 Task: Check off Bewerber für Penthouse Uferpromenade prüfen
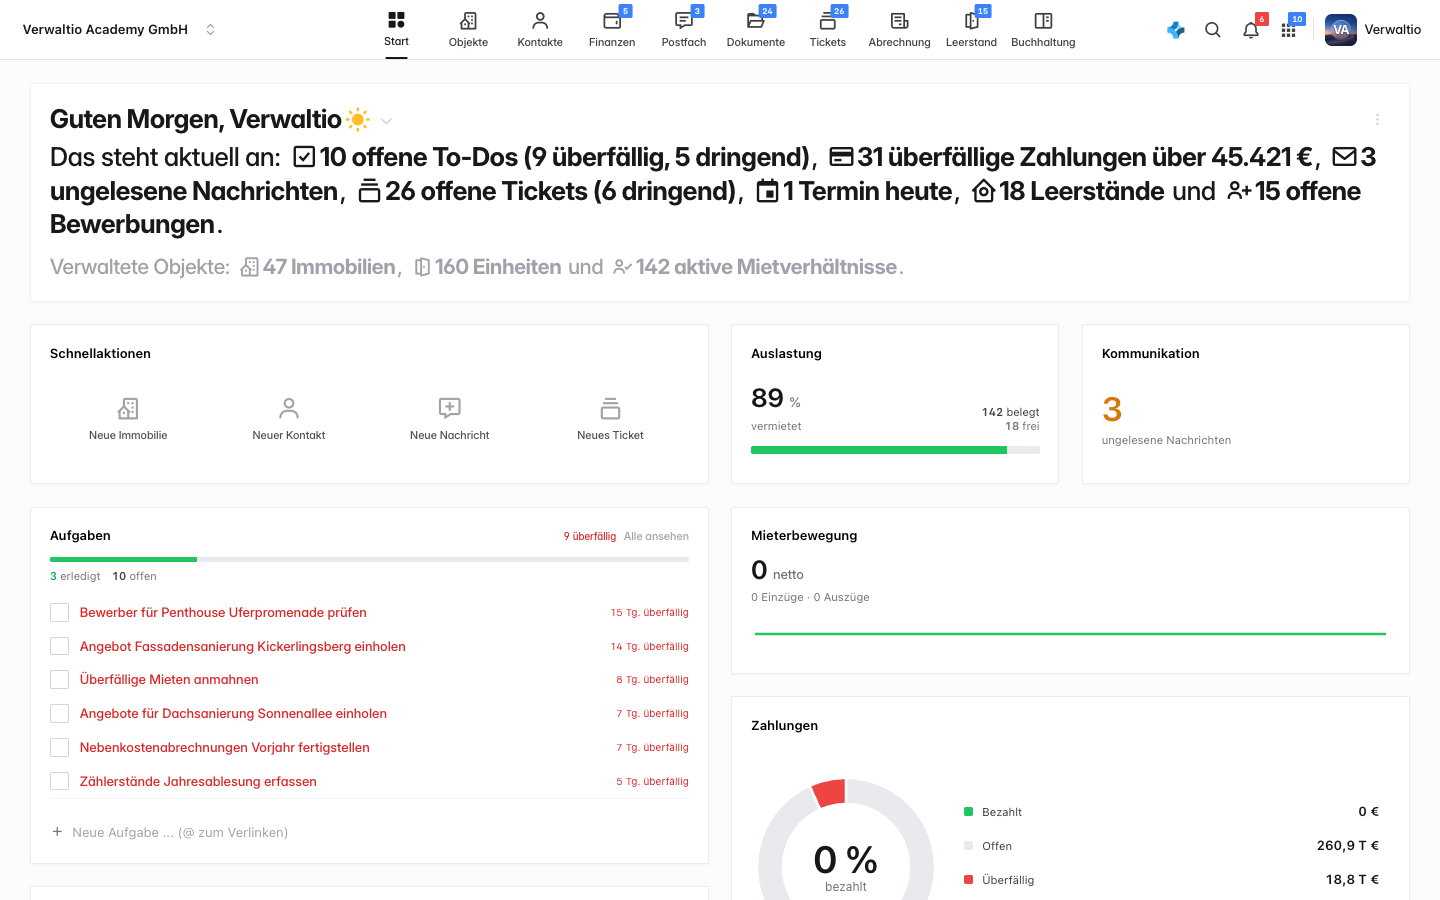[x=60, y=613]
